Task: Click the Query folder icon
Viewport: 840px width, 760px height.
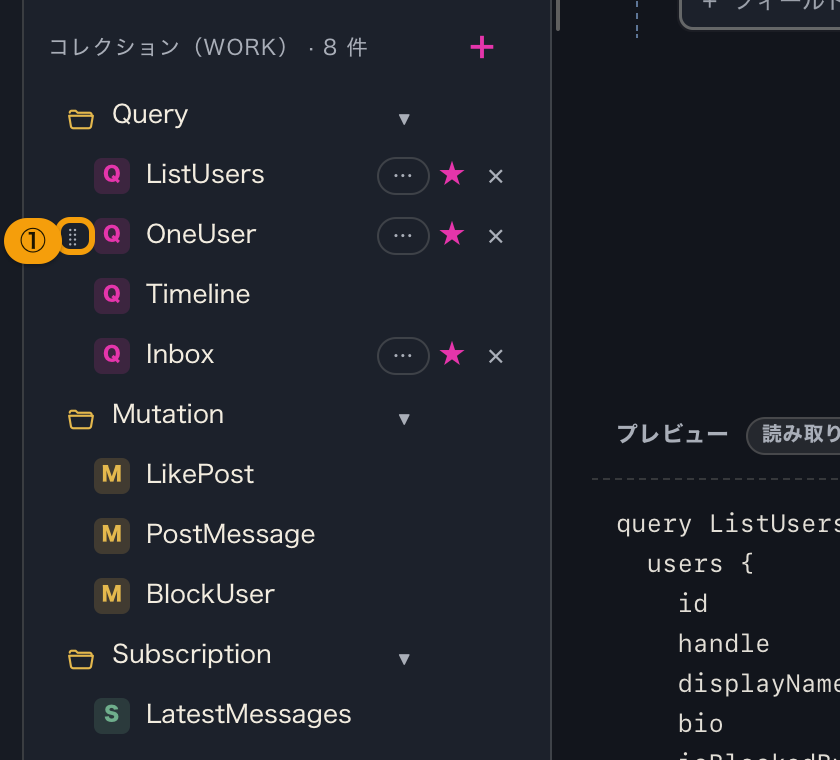Action: 81,119
